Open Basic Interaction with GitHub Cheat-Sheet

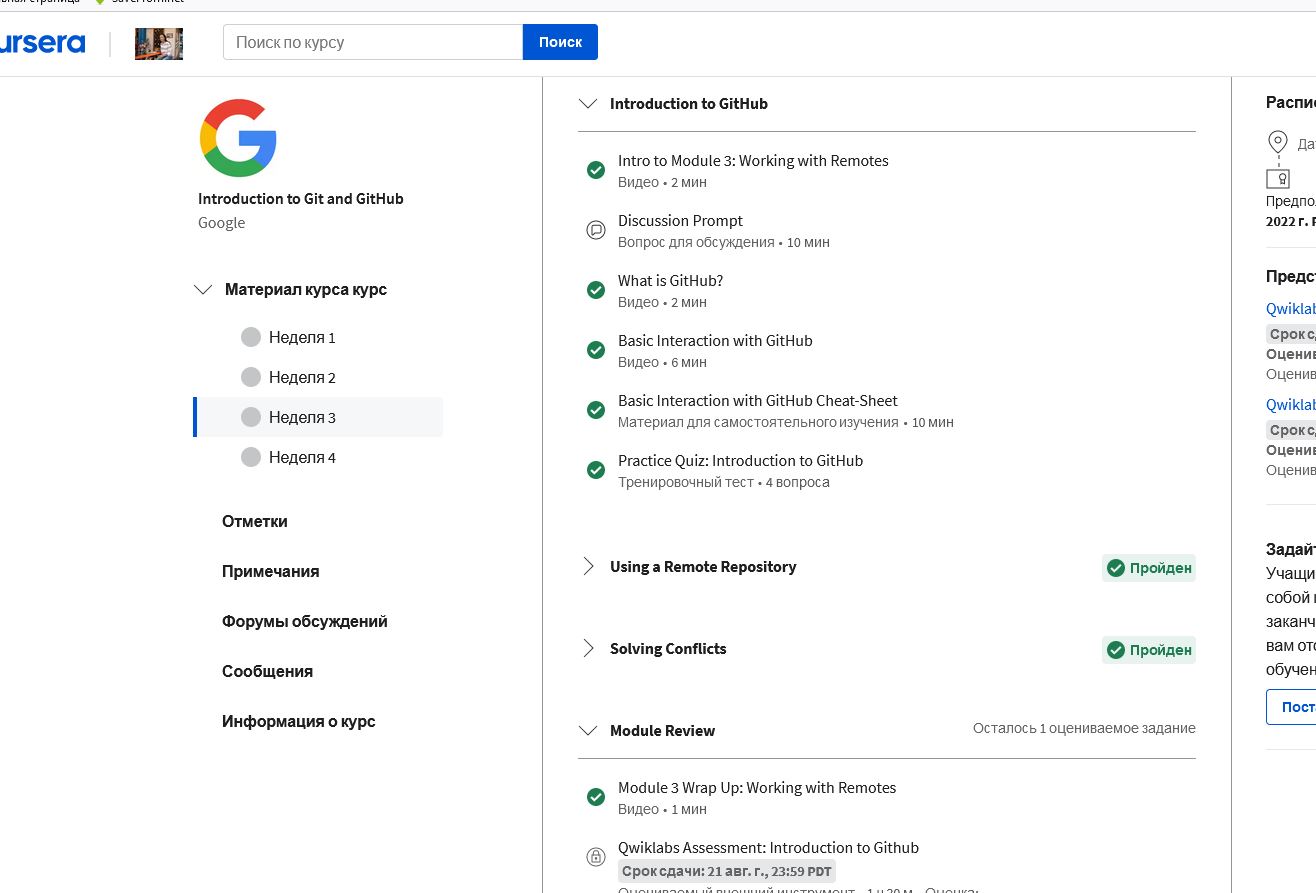(x=758, y=400)
